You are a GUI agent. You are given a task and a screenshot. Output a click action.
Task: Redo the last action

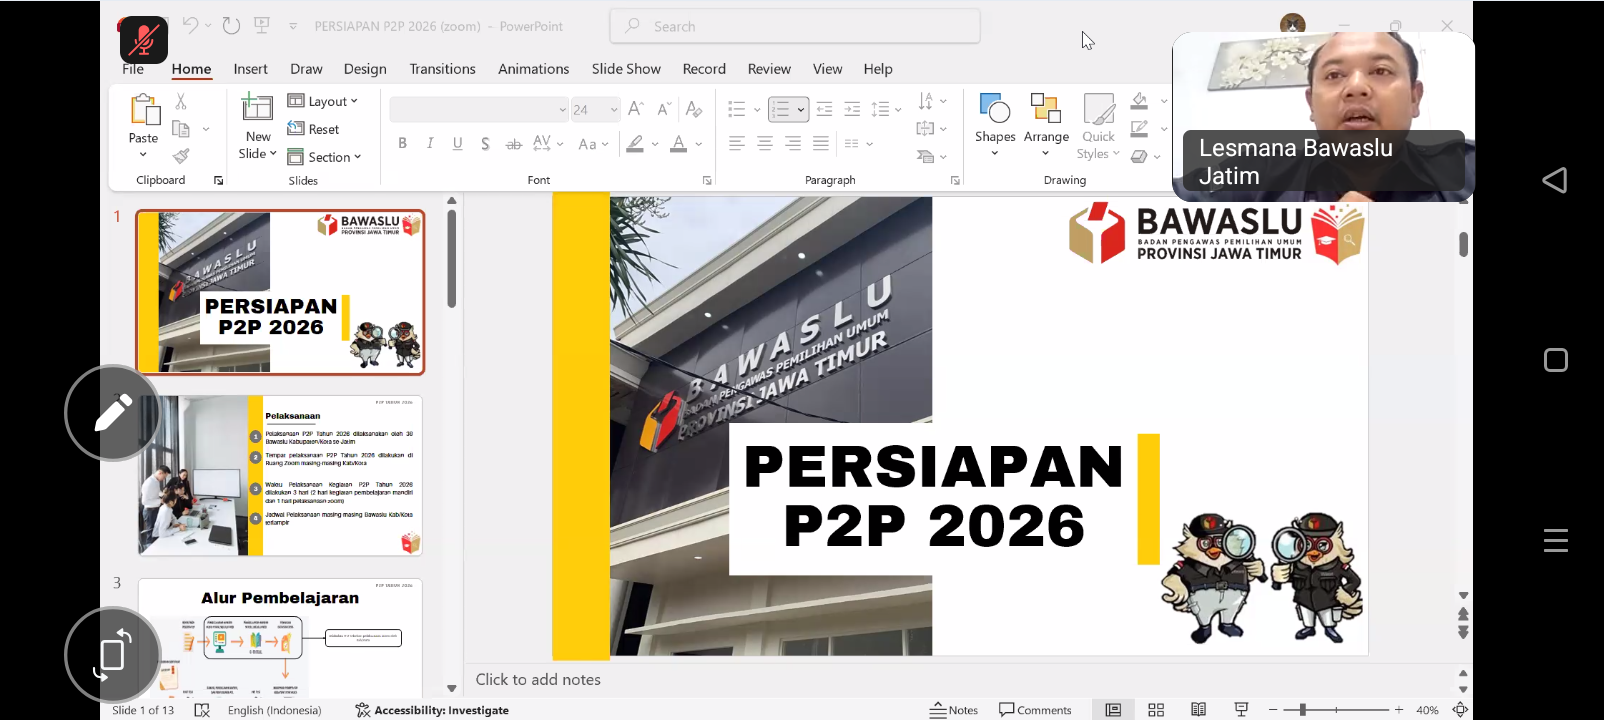(x=231, y=26)
